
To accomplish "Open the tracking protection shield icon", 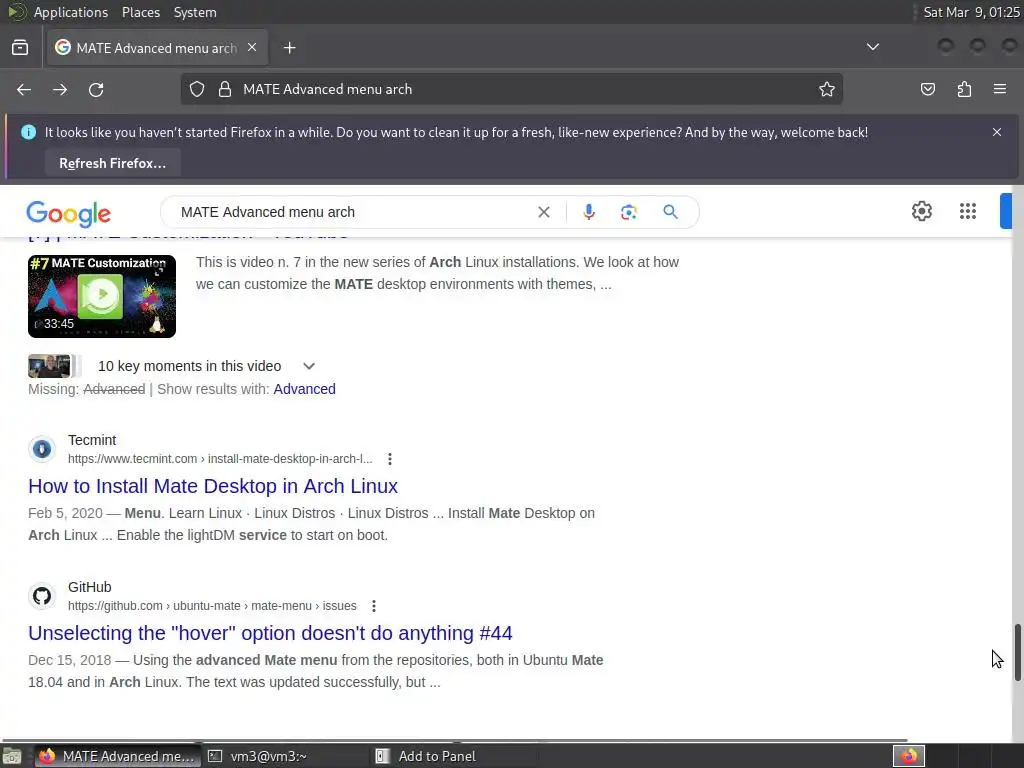I will click(x=197, y=89).
